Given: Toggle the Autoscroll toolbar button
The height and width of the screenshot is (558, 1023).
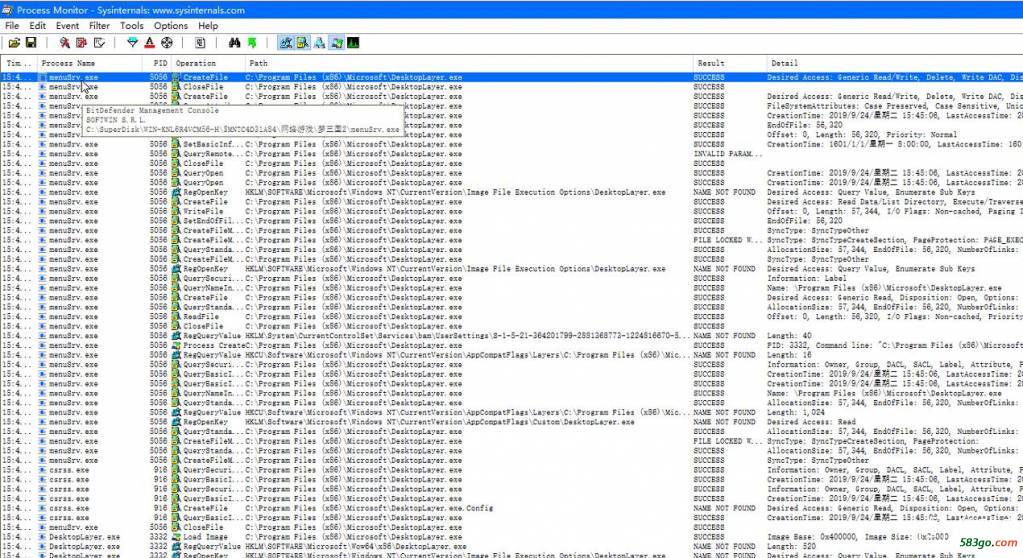Looking at the screenshot, I should pos(81,43).
